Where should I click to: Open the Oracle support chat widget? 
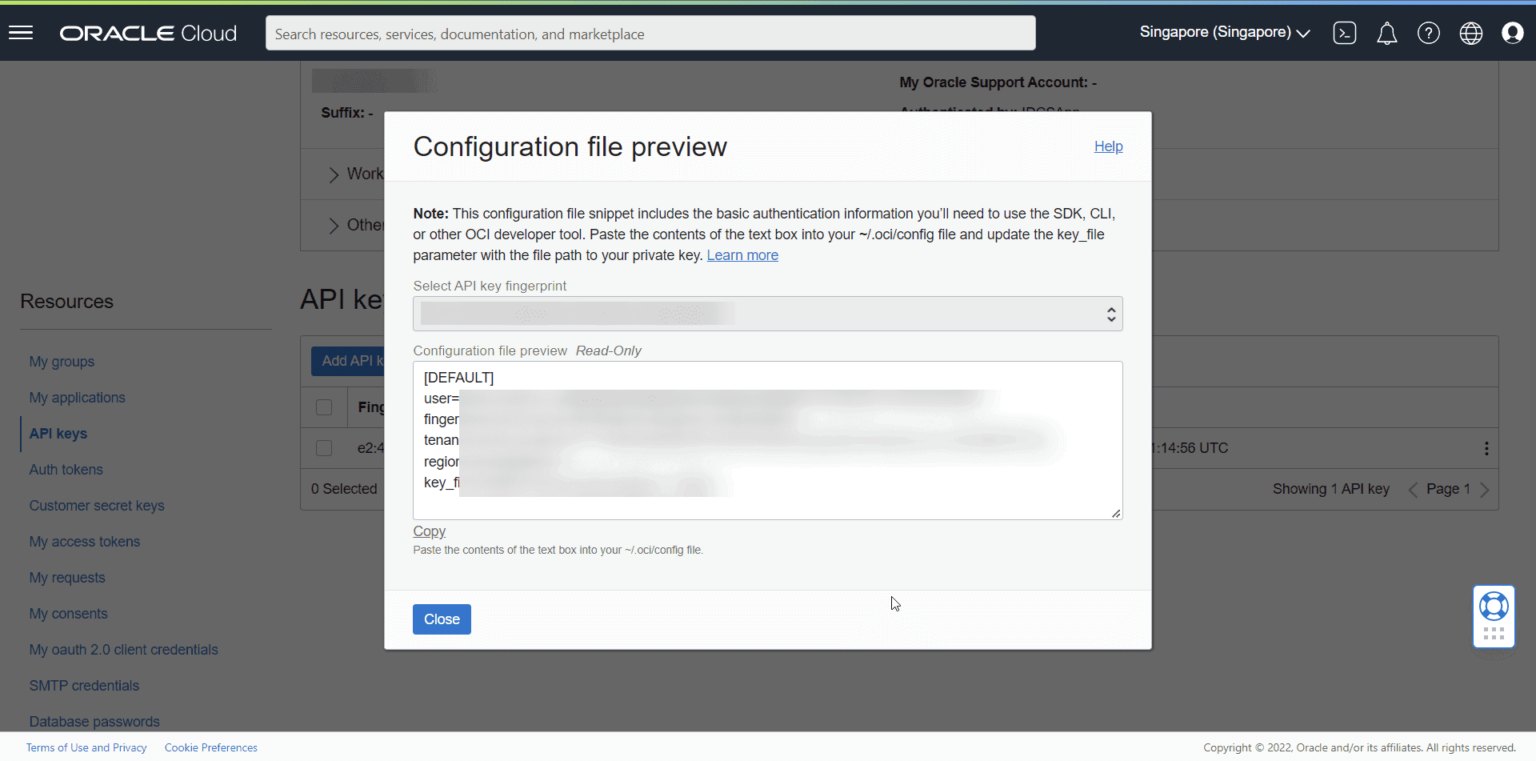coord(1493,616)
